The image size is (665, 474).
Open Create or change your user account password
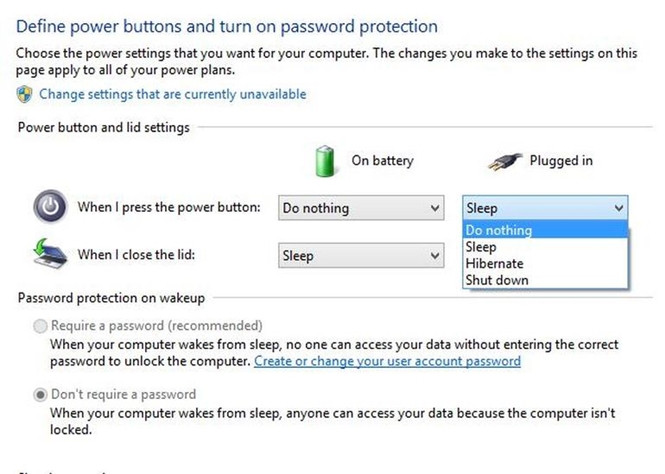click(x=387, y=361)
